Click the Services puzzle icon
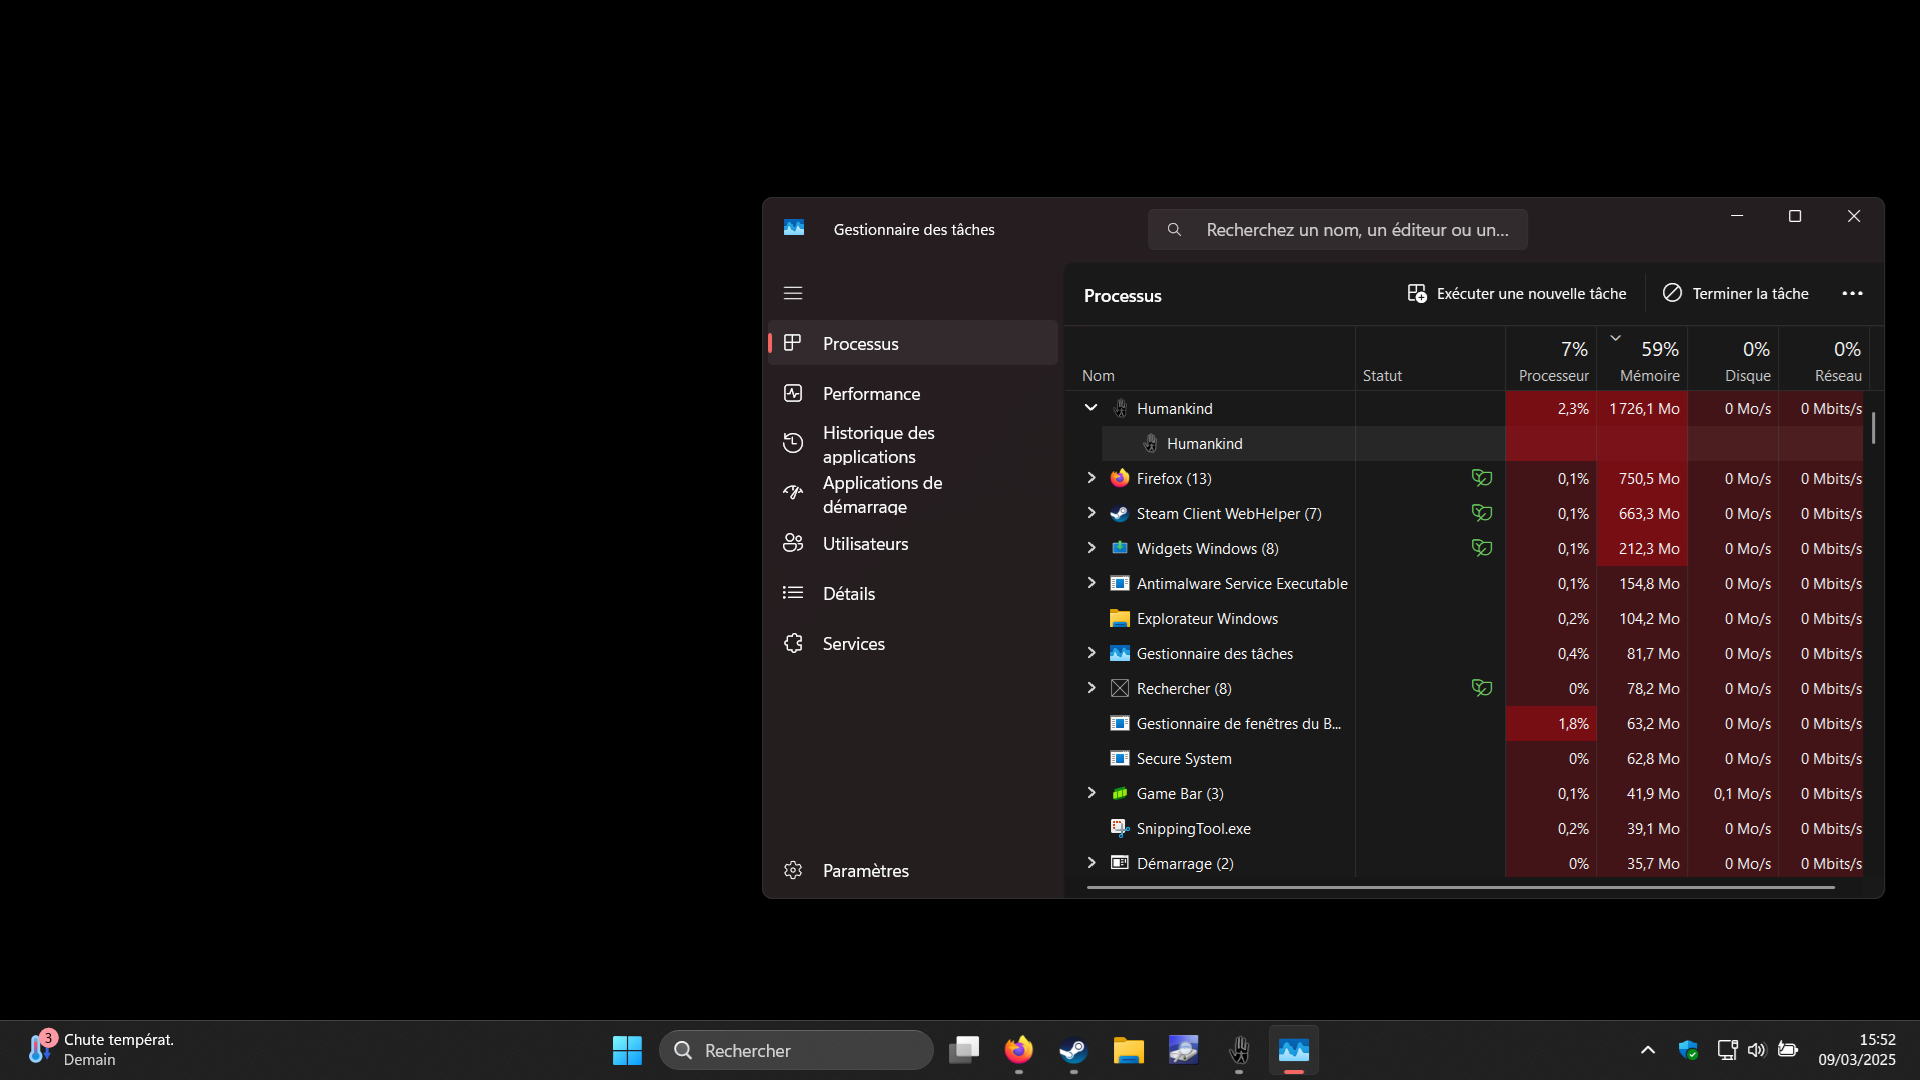Screen dimensions: 1920x1080 tap(793, 644)
